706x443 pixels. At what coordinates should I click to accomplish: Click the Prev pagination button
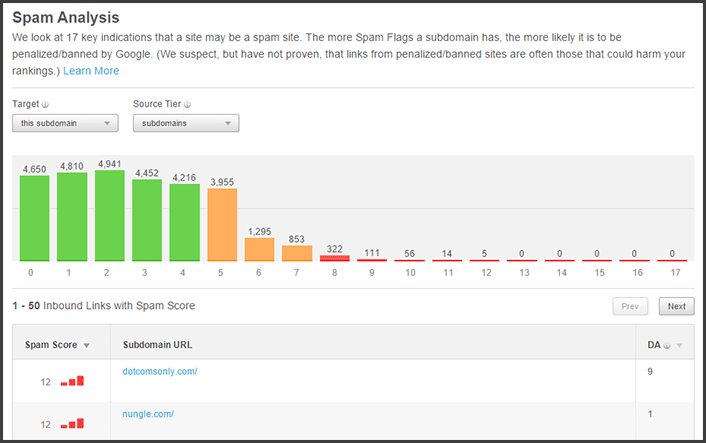pyautogui.click(x=631, y=307)
